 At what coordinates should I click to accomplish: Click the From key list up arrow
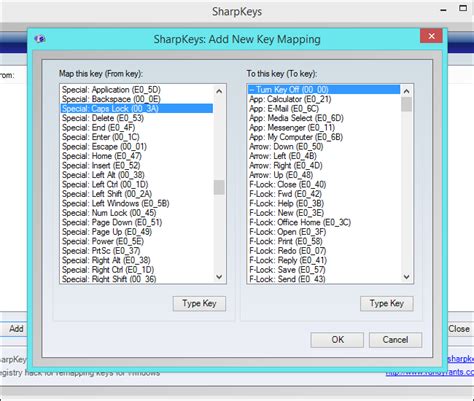click(x=219, y=91)
